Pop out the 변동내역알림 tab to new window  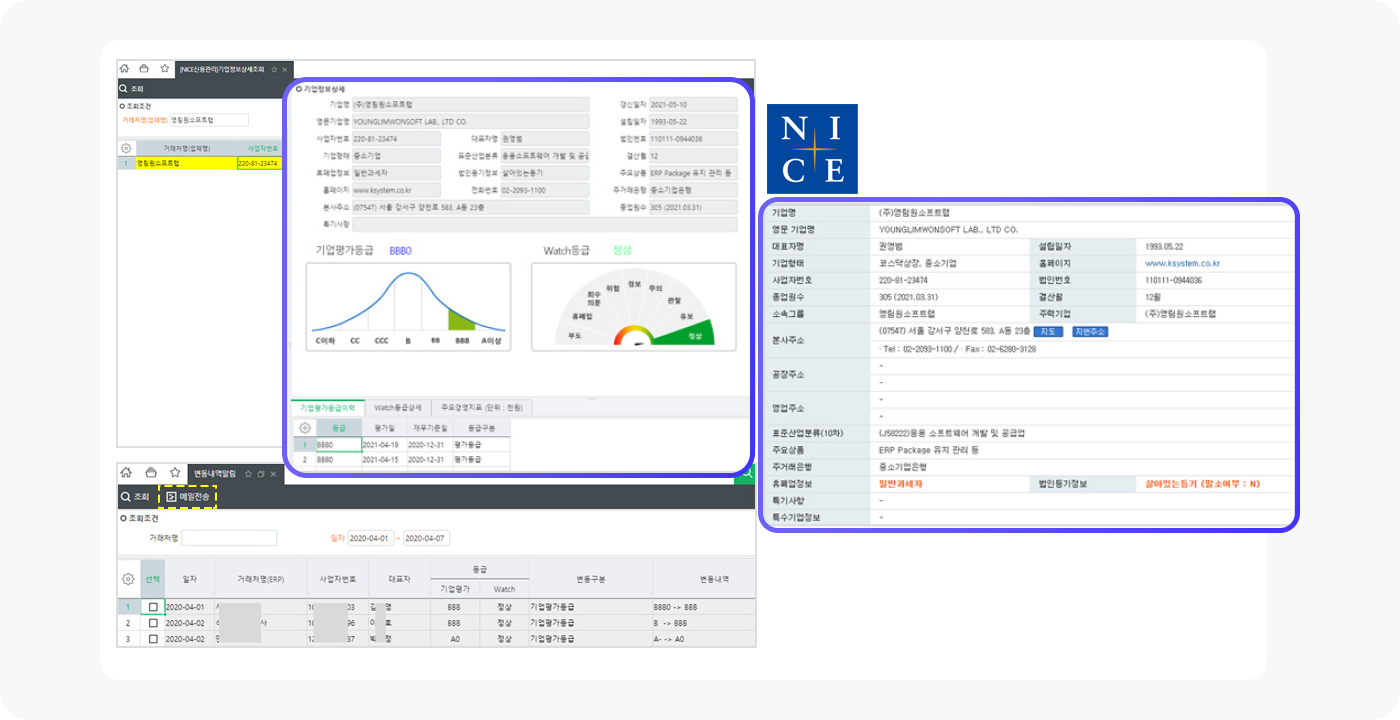click(261, 473)
